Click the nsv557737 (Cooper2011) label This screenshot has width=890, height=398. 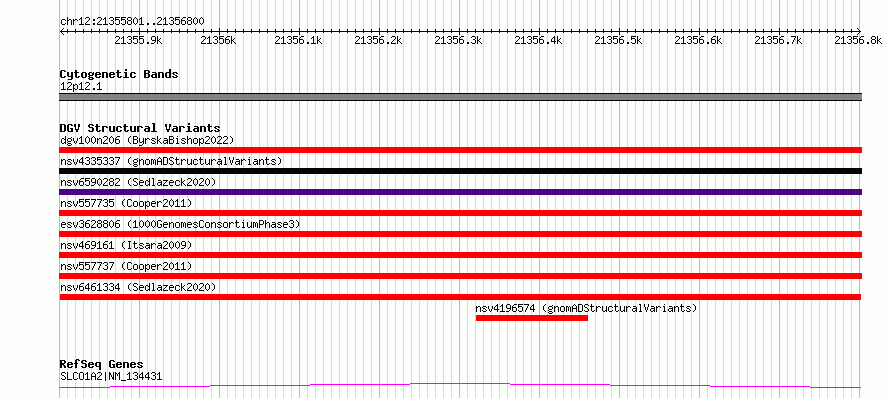pyautogui.click(x=126, y=266)
